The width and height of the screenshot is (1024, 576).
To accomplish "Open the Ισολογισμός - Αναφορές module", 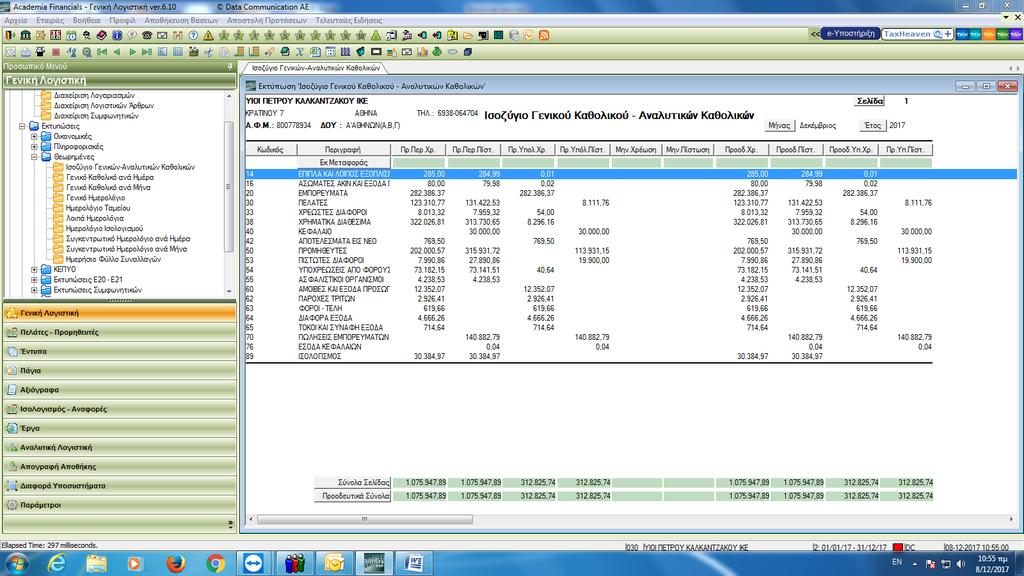I will (x=120, y=409).
